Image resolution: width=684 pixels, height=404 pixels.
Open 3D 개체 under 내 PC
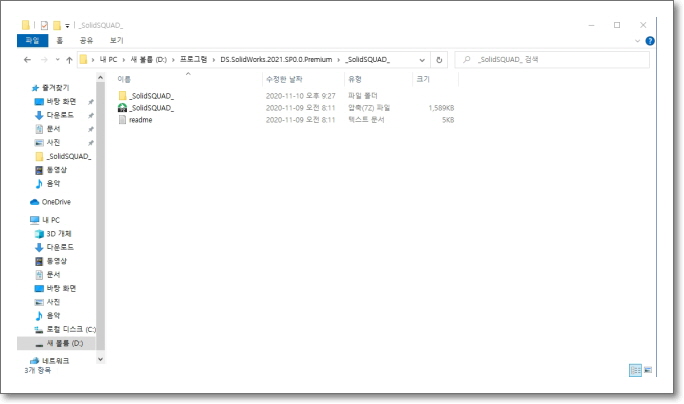53,234
